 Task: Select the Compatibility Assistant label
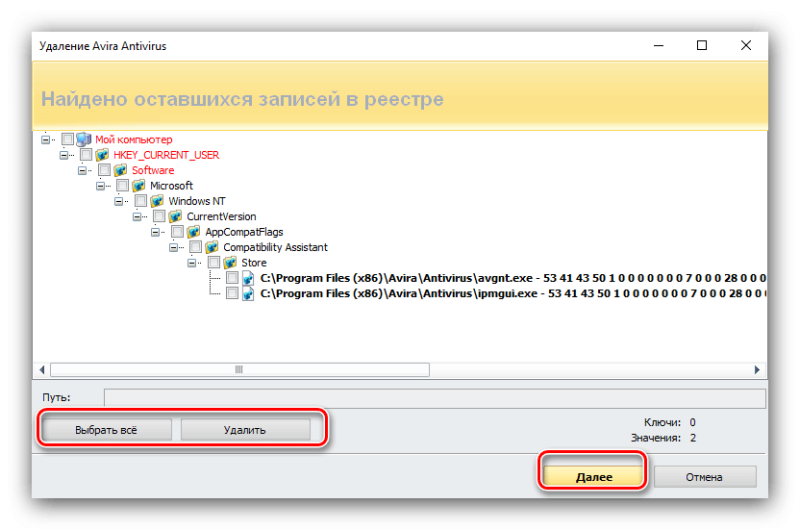276,247
